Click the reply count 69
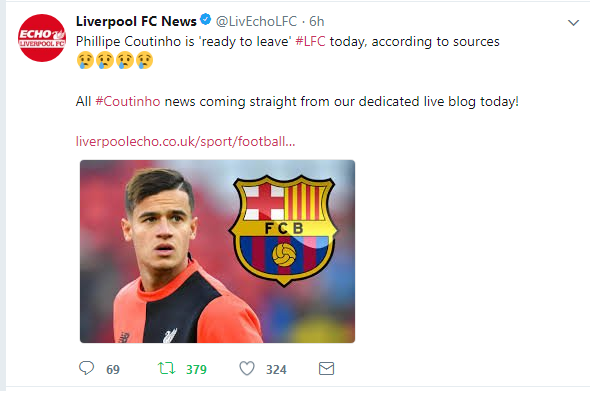This screenshot has width=590, height=411. click(x=113, y=370)
